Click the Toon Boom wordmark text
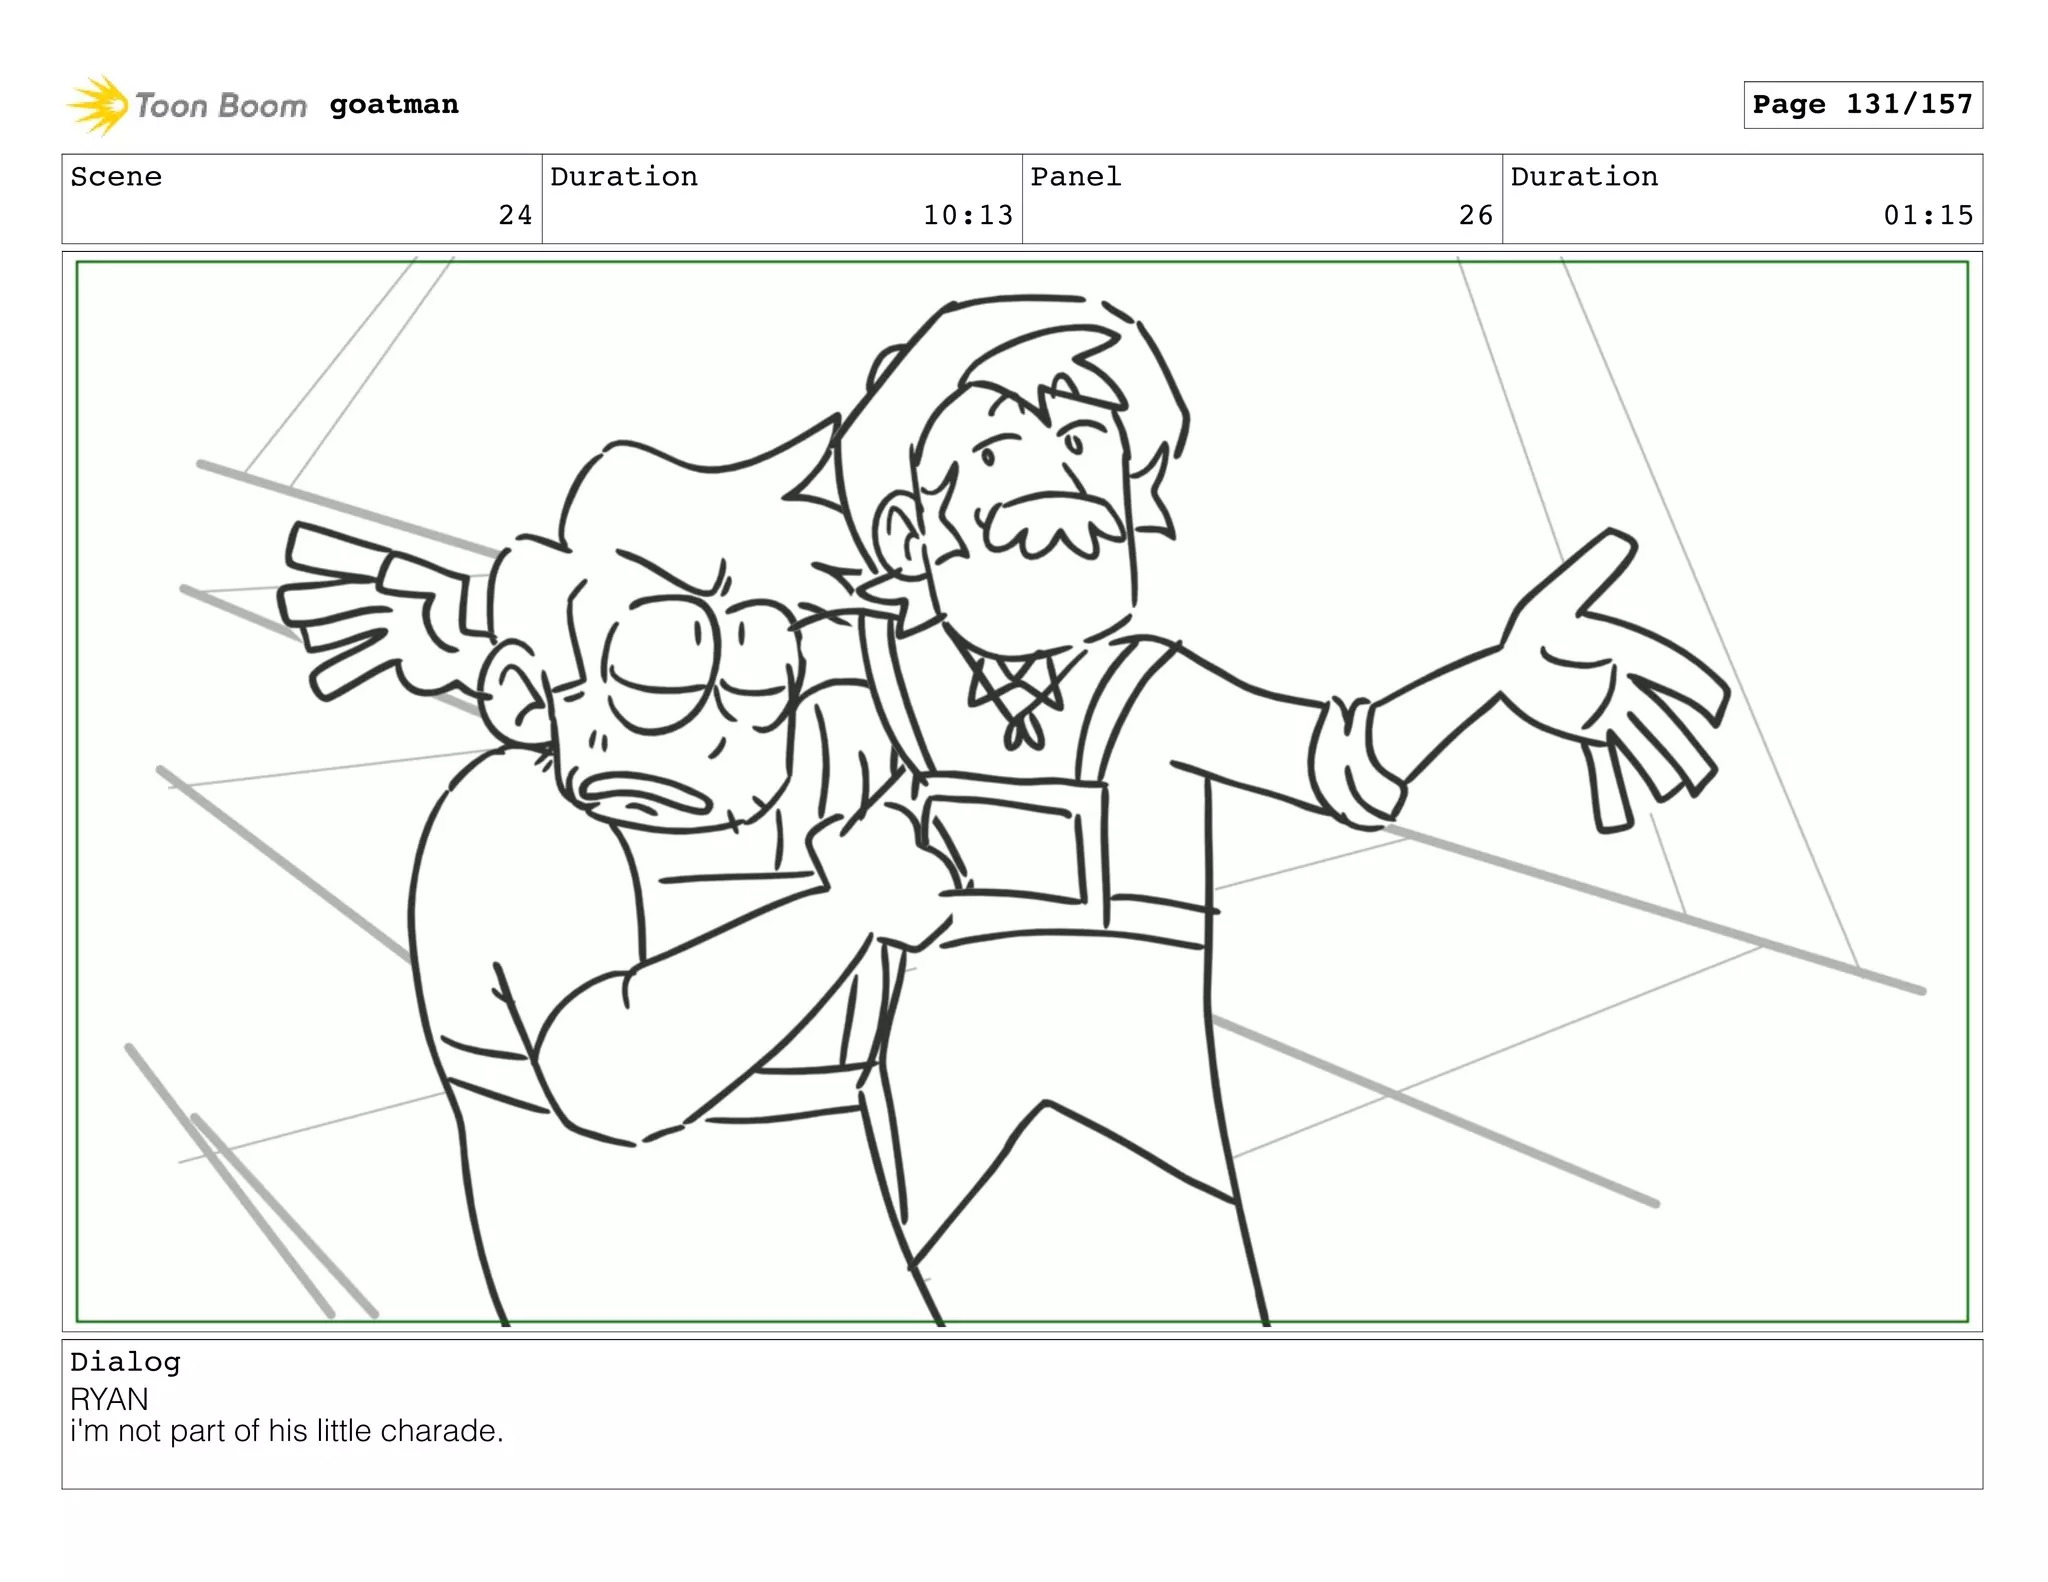The image size is (2048, 1582). point(221,105)
